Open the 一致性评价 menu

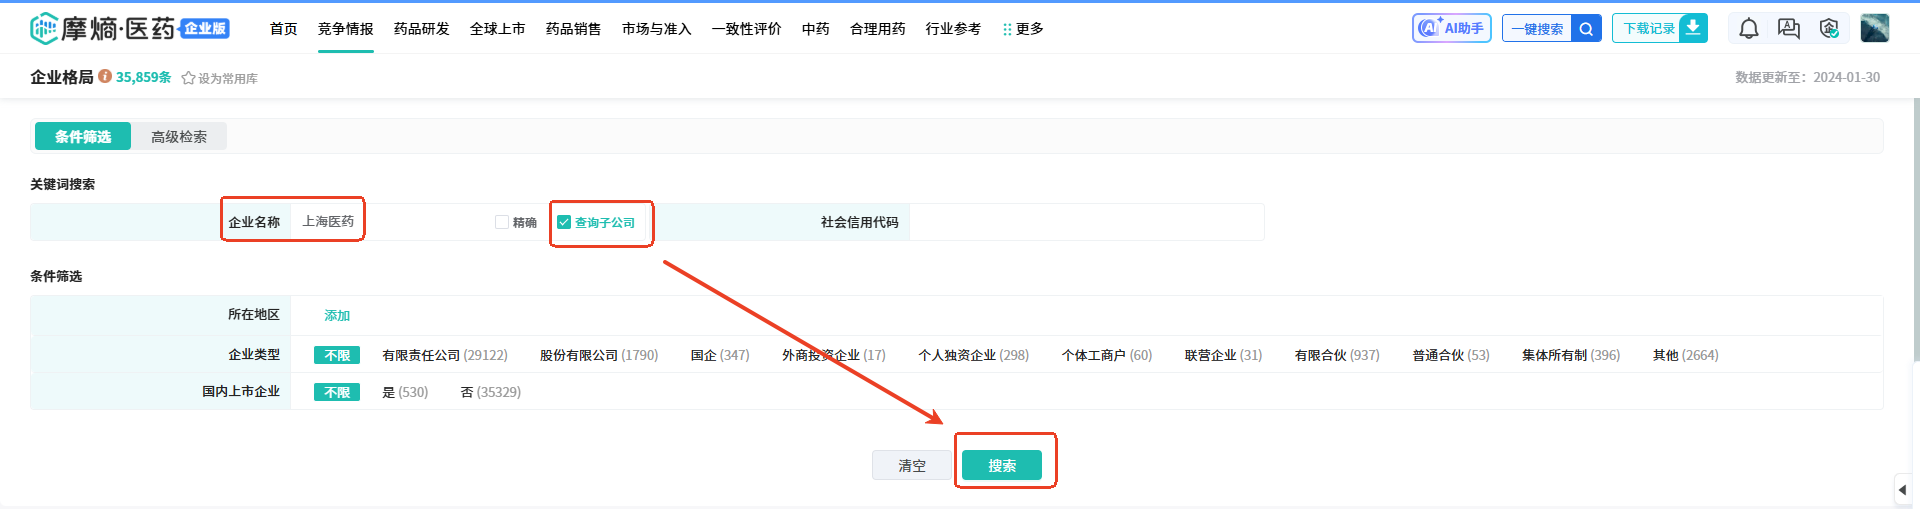click(747, 29)
